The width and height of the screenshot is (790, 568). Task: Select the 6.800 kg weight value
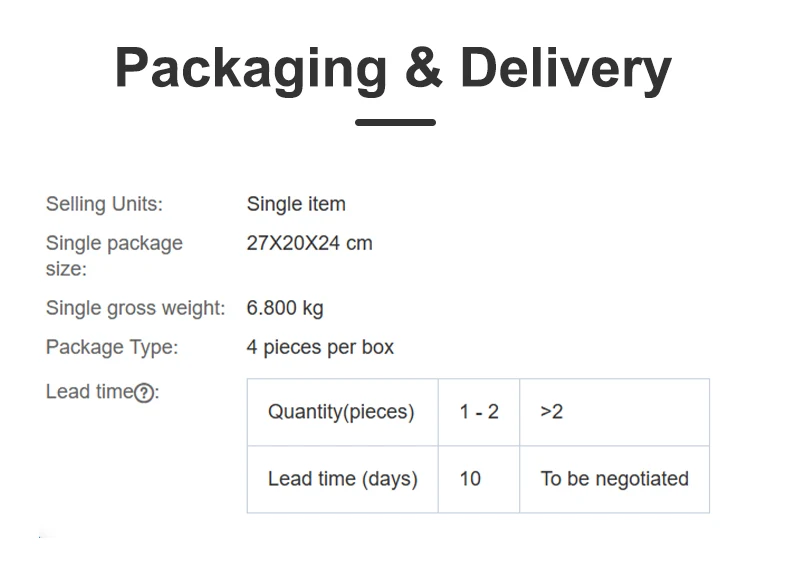click(x=285, y=308)
